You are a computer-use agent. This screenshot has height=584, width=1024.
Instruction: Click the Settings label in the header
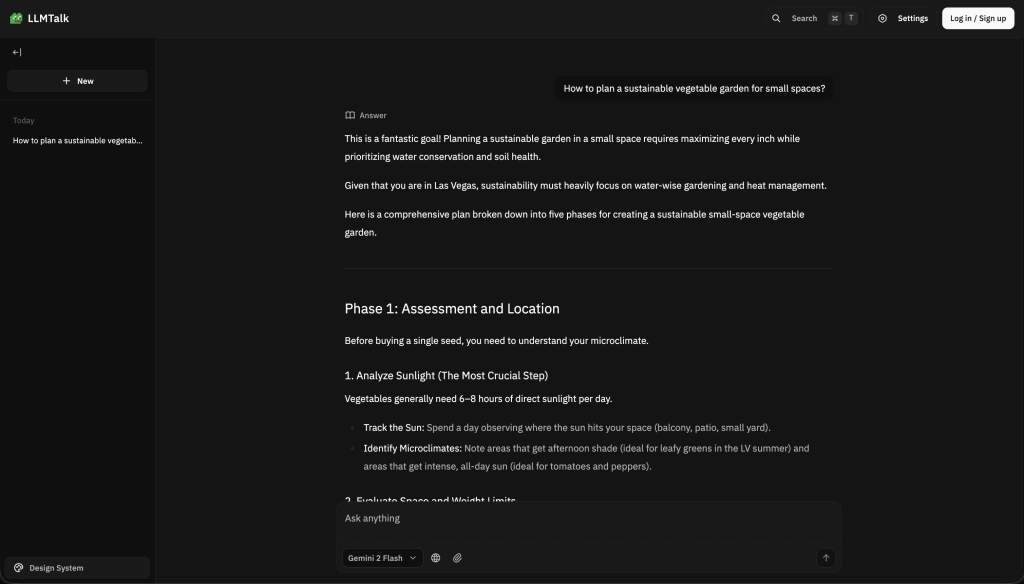coord(912,18)
